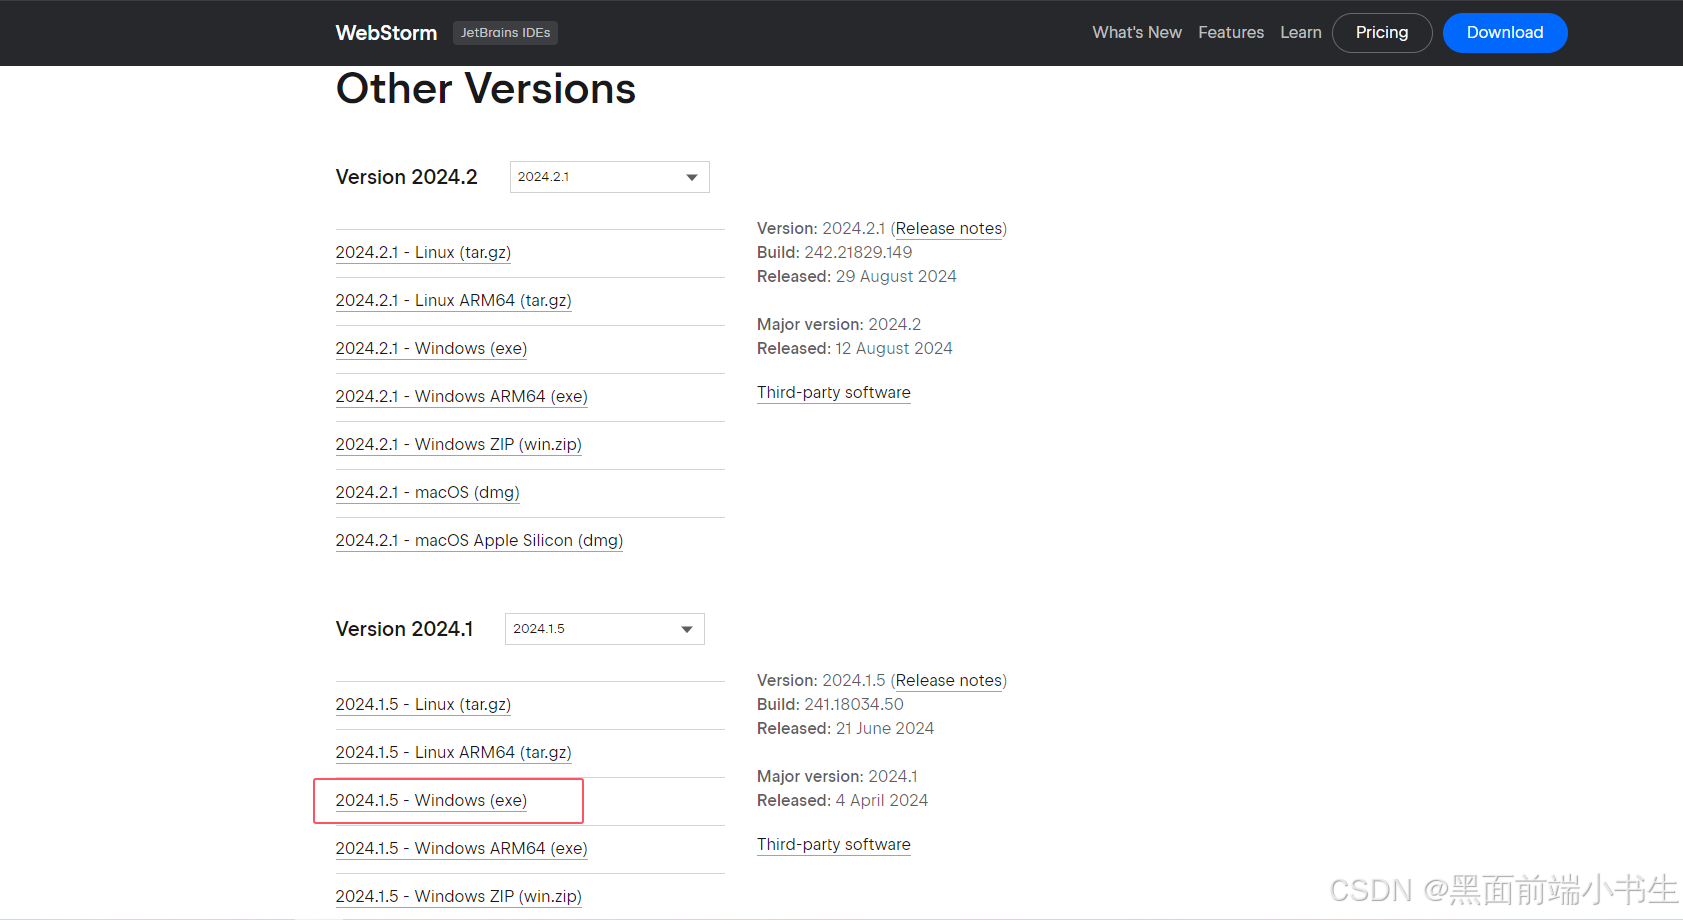The width and height of the screenshot is (1683, 920).
Task: Open Release notes for version 2024.1.5
Action: pos(949,681)
